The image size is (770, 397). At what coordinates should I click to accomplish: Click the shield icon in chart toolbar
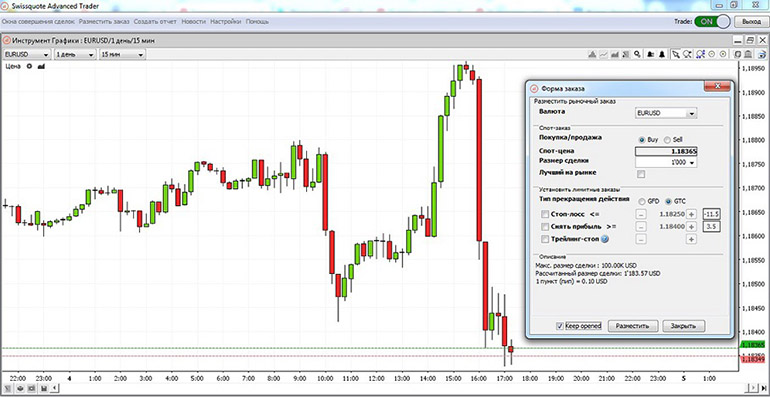[x=738, y=54]
